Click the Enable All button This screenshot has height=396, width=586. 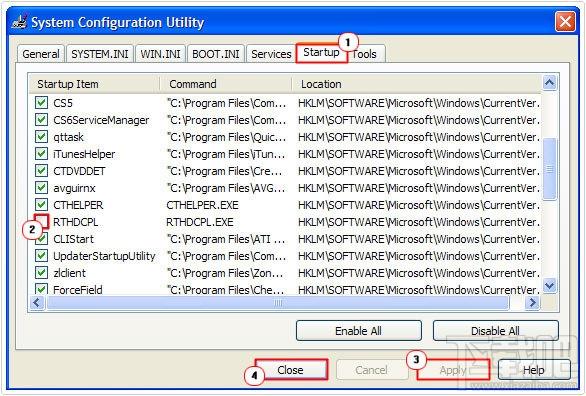pos(358,331)
